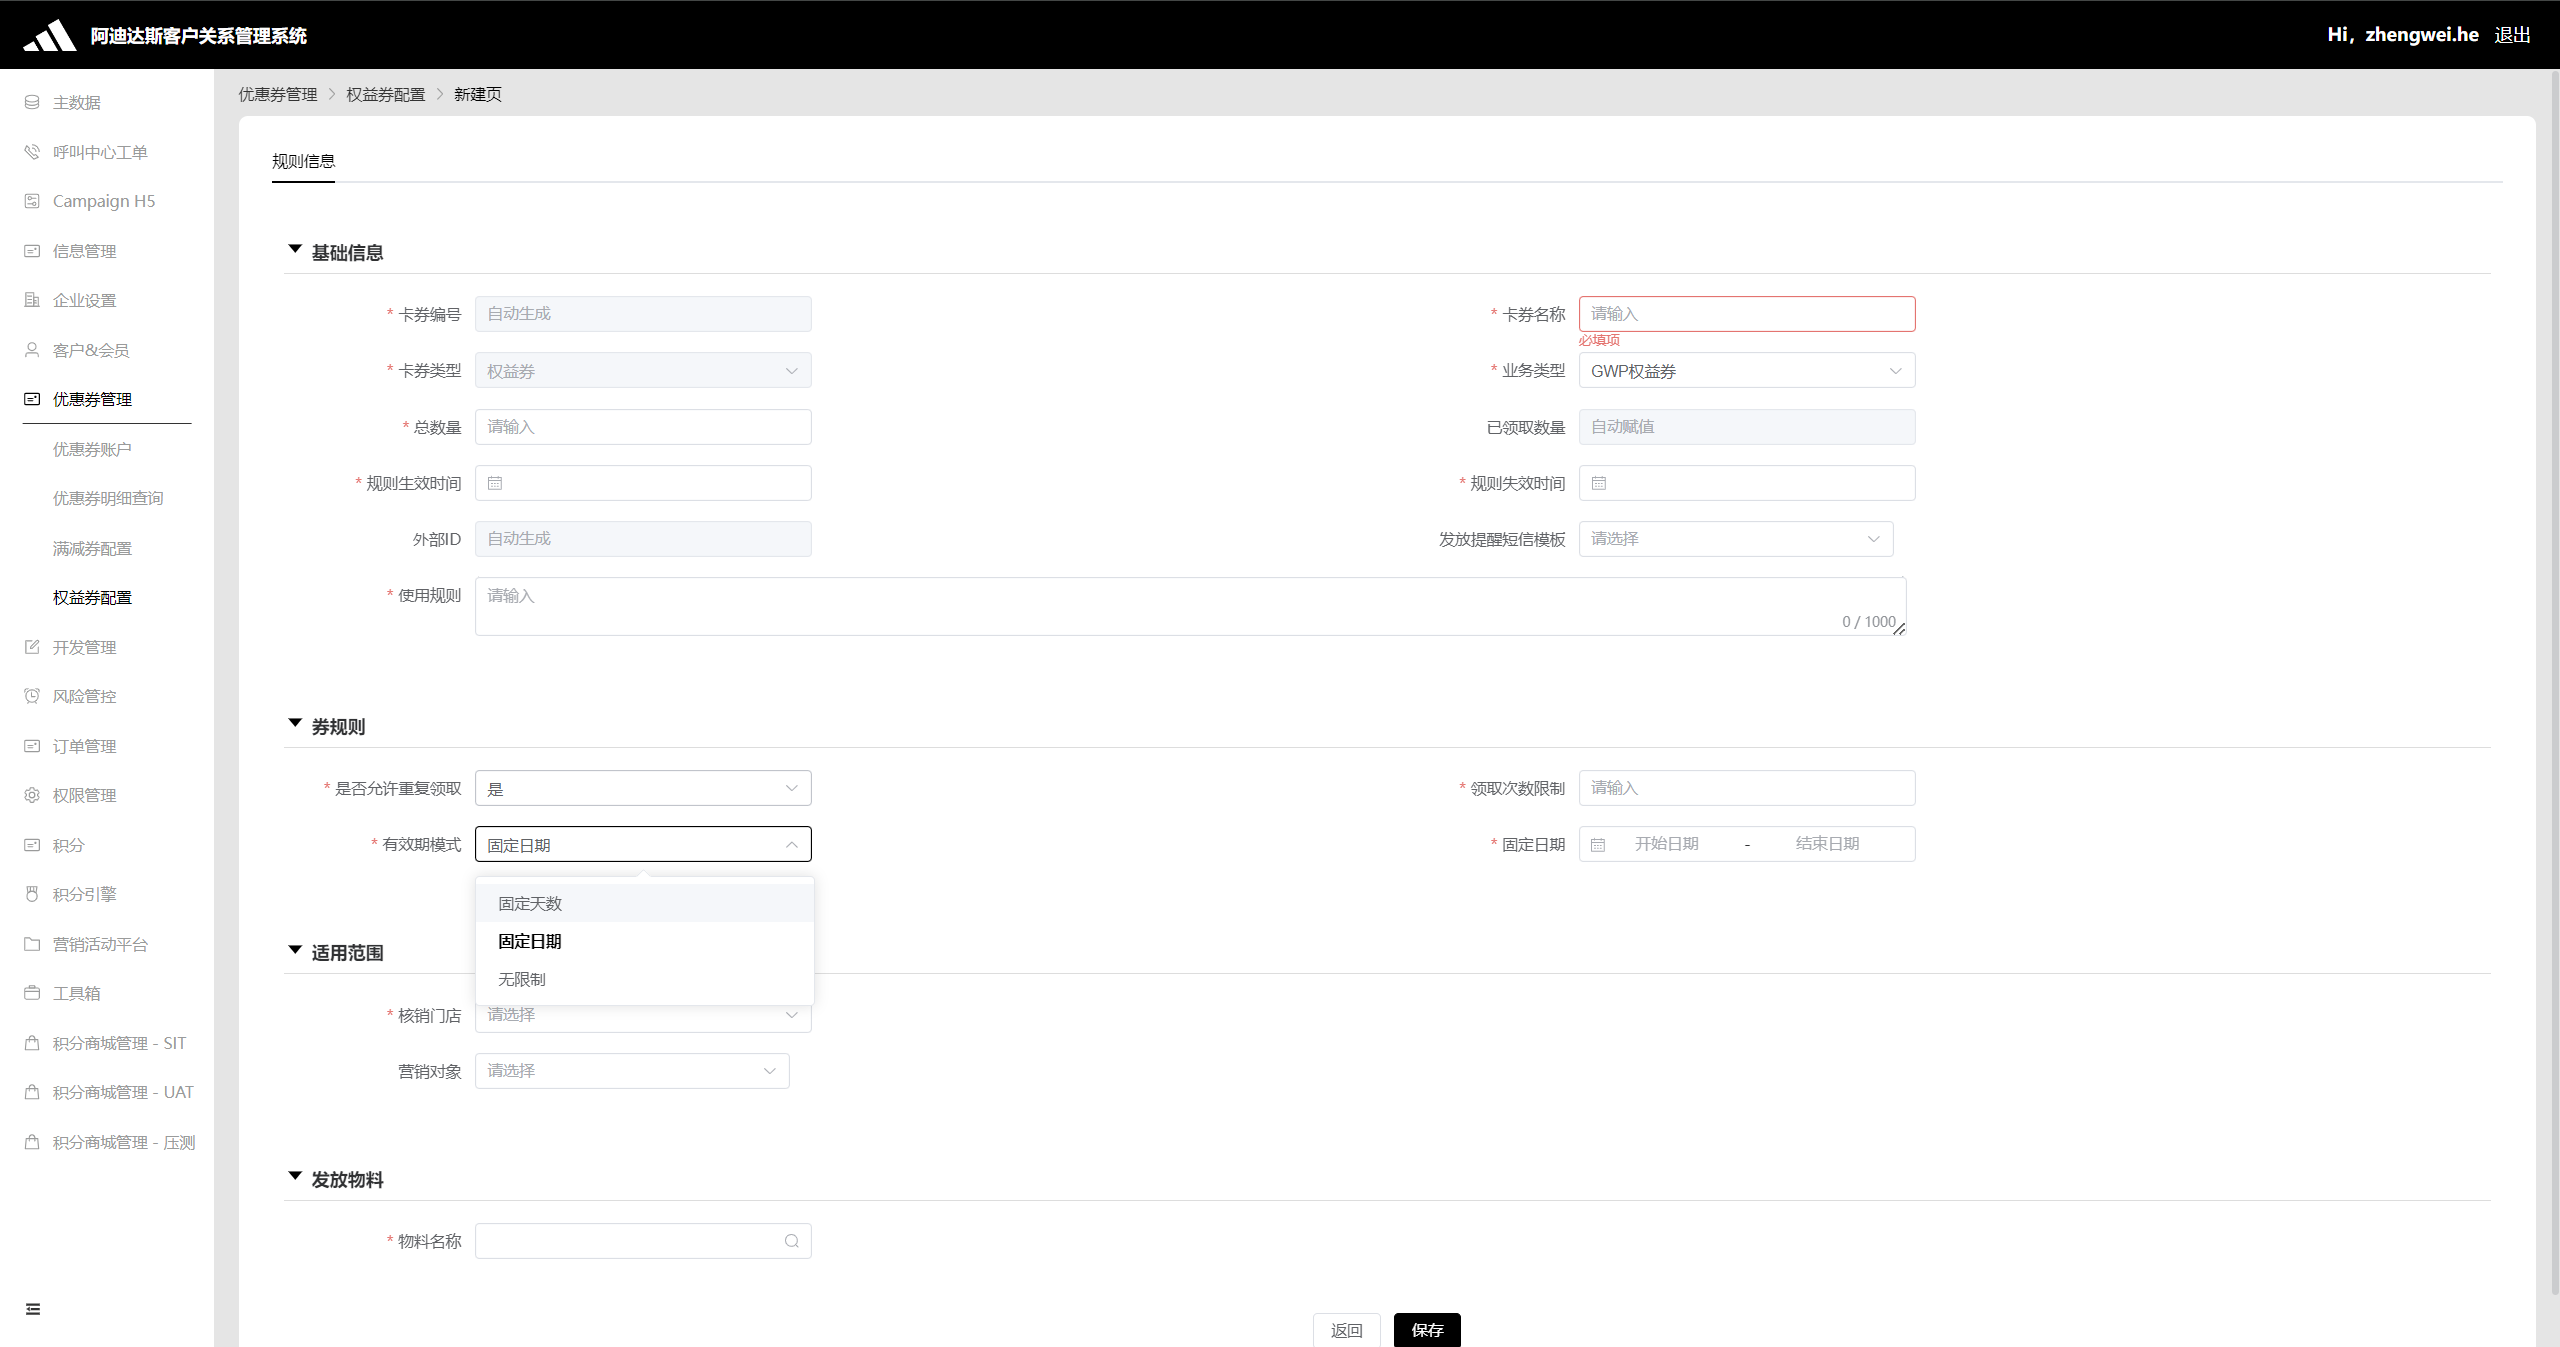2560x1347 pixels.
Task: Click the 积分引擎 medal icon
Action: pos(32,894)
